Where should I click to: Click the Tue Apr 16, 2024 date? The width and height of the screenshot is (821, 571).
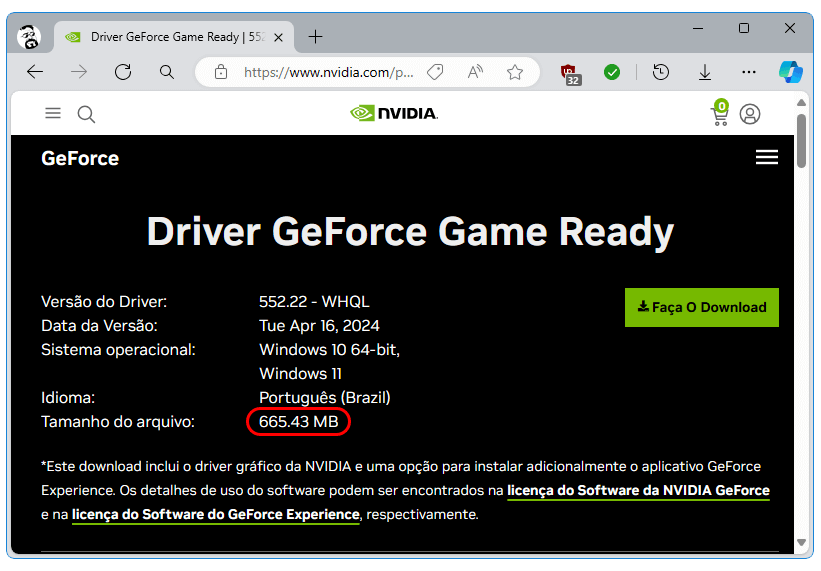319,326
